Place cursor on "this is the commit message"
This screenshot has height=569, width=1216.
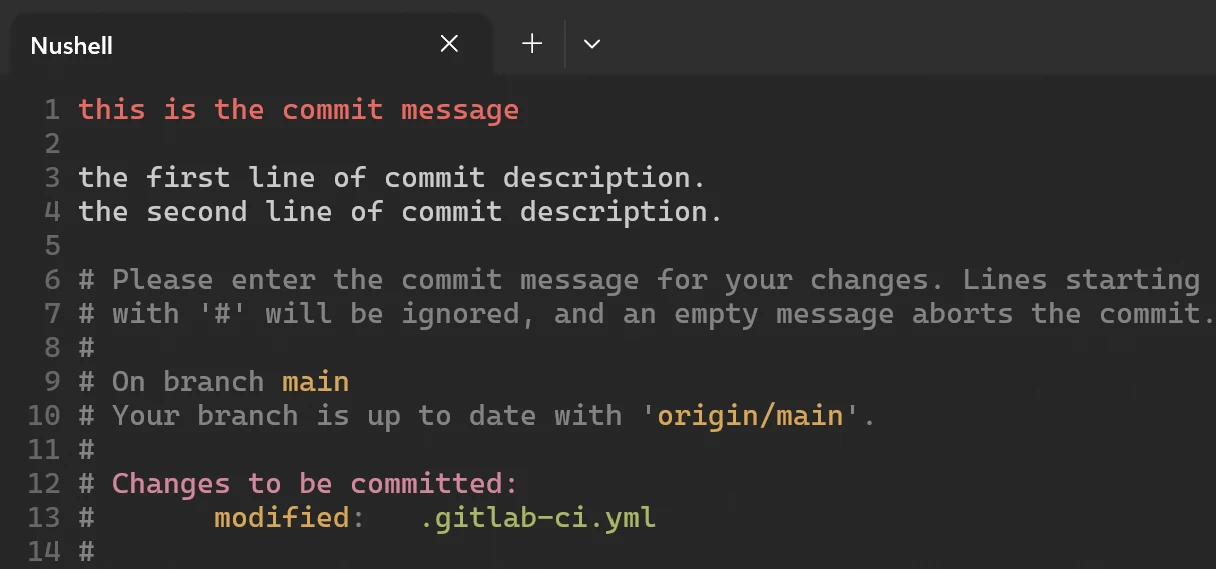[298, 110]
